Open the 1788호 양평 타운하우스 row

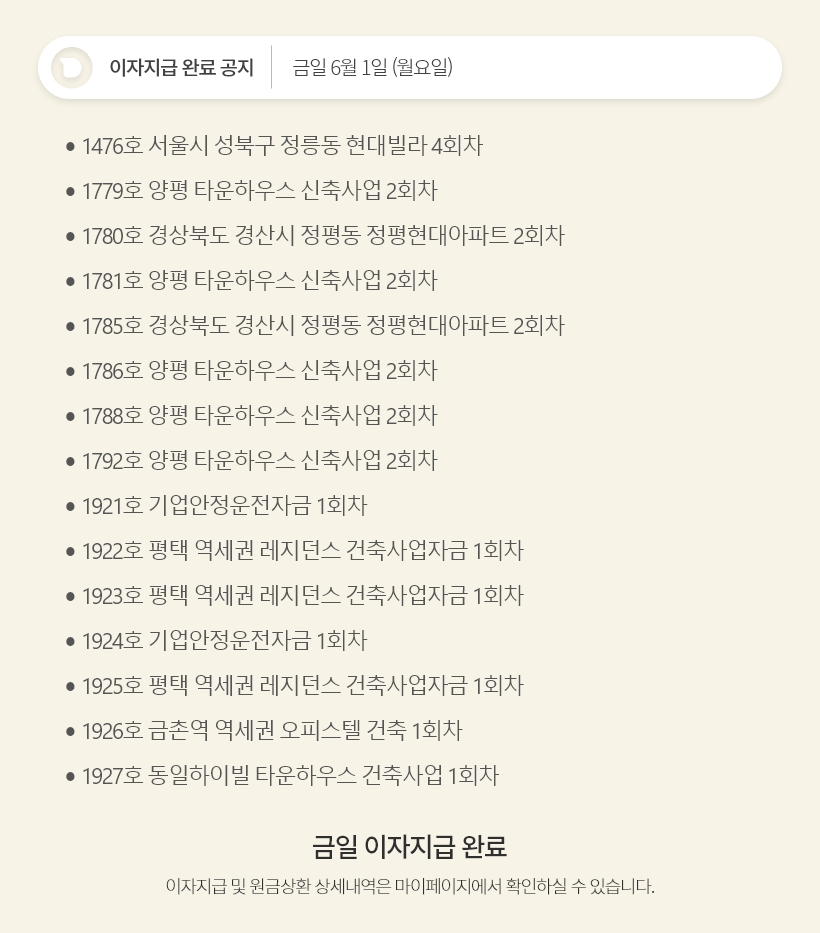coord(259,416)
